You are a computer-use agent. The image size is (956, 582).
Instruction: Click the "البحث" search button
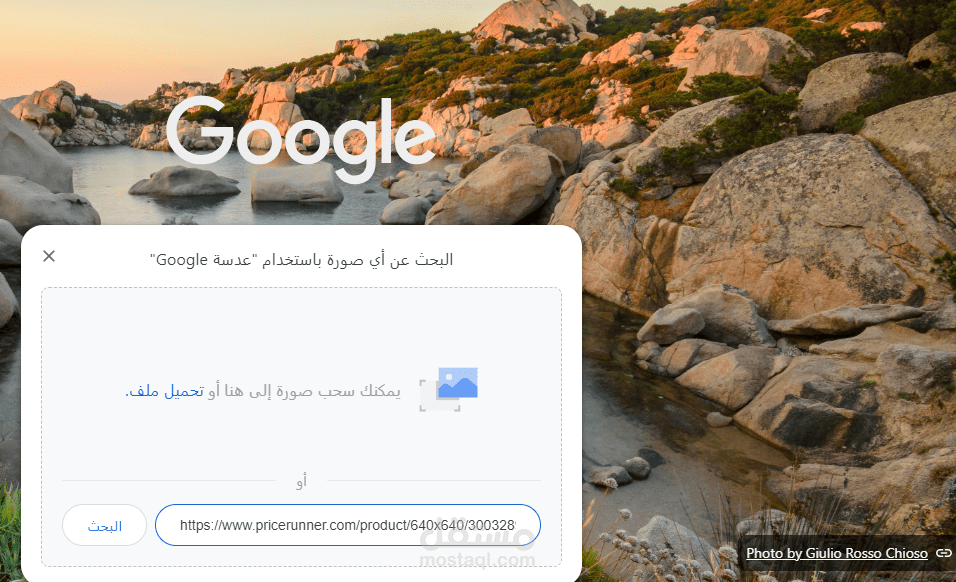pos(104,525)
